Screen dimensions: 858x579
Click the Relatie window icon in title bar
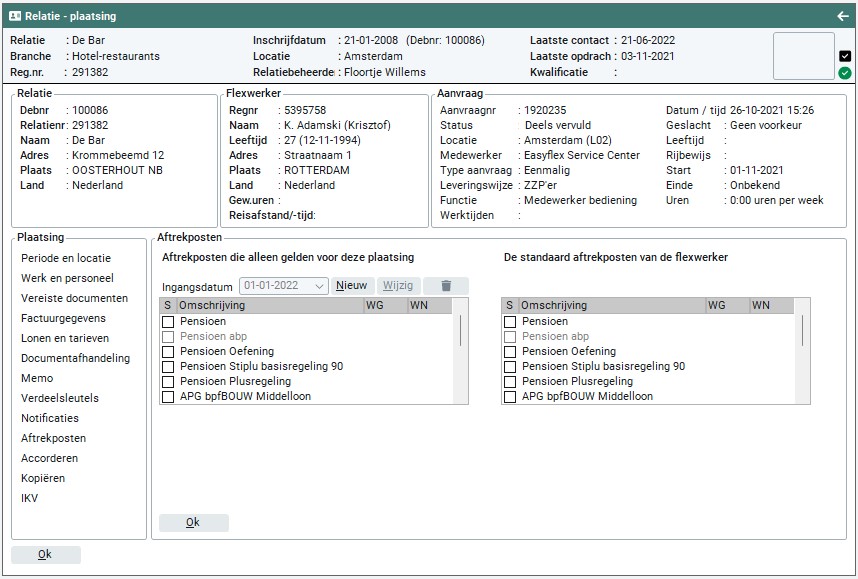15,16
